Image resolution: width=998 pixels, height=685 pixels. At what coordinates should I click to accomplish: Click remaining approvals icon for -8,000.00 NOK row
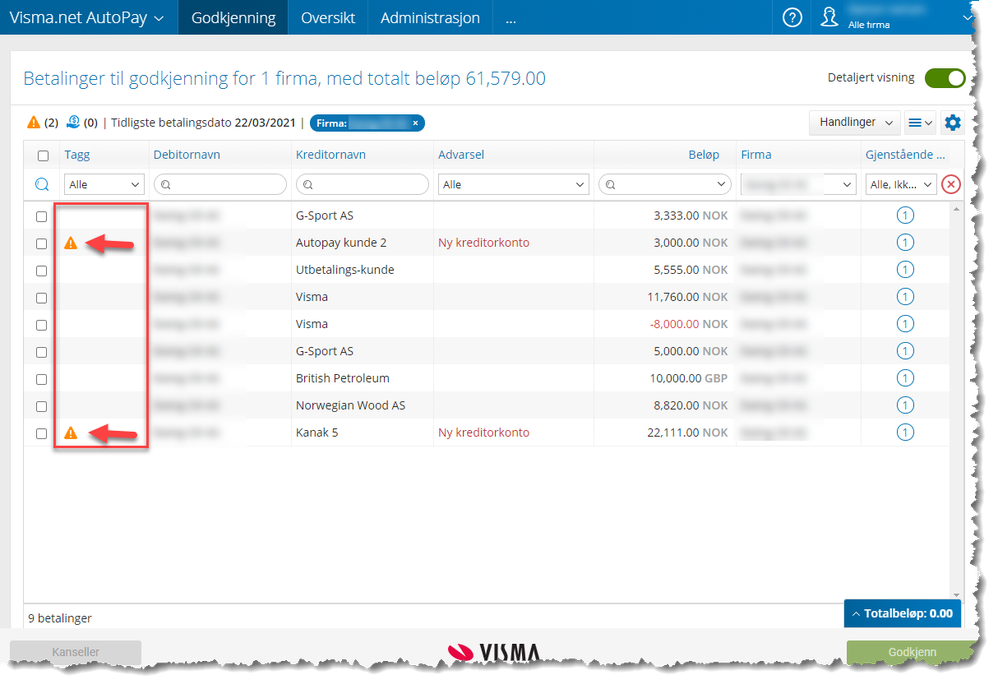905,324
